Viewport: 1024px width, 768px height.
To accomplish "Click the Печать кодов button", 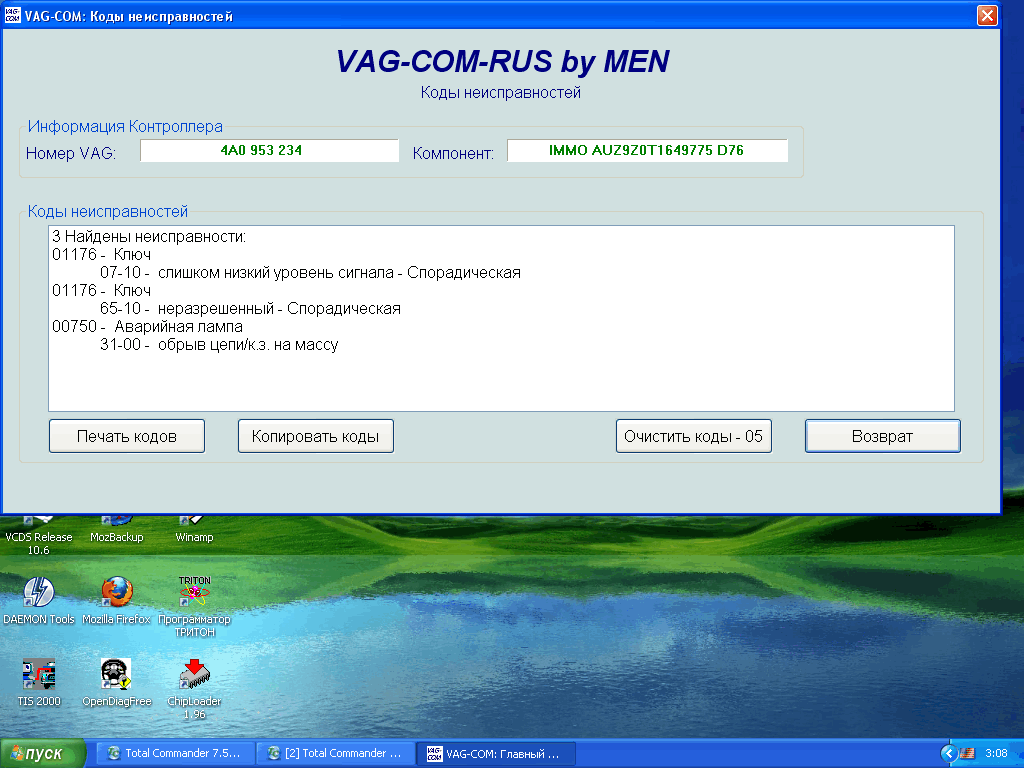I will pyautogui.click(x=127, y=436).
